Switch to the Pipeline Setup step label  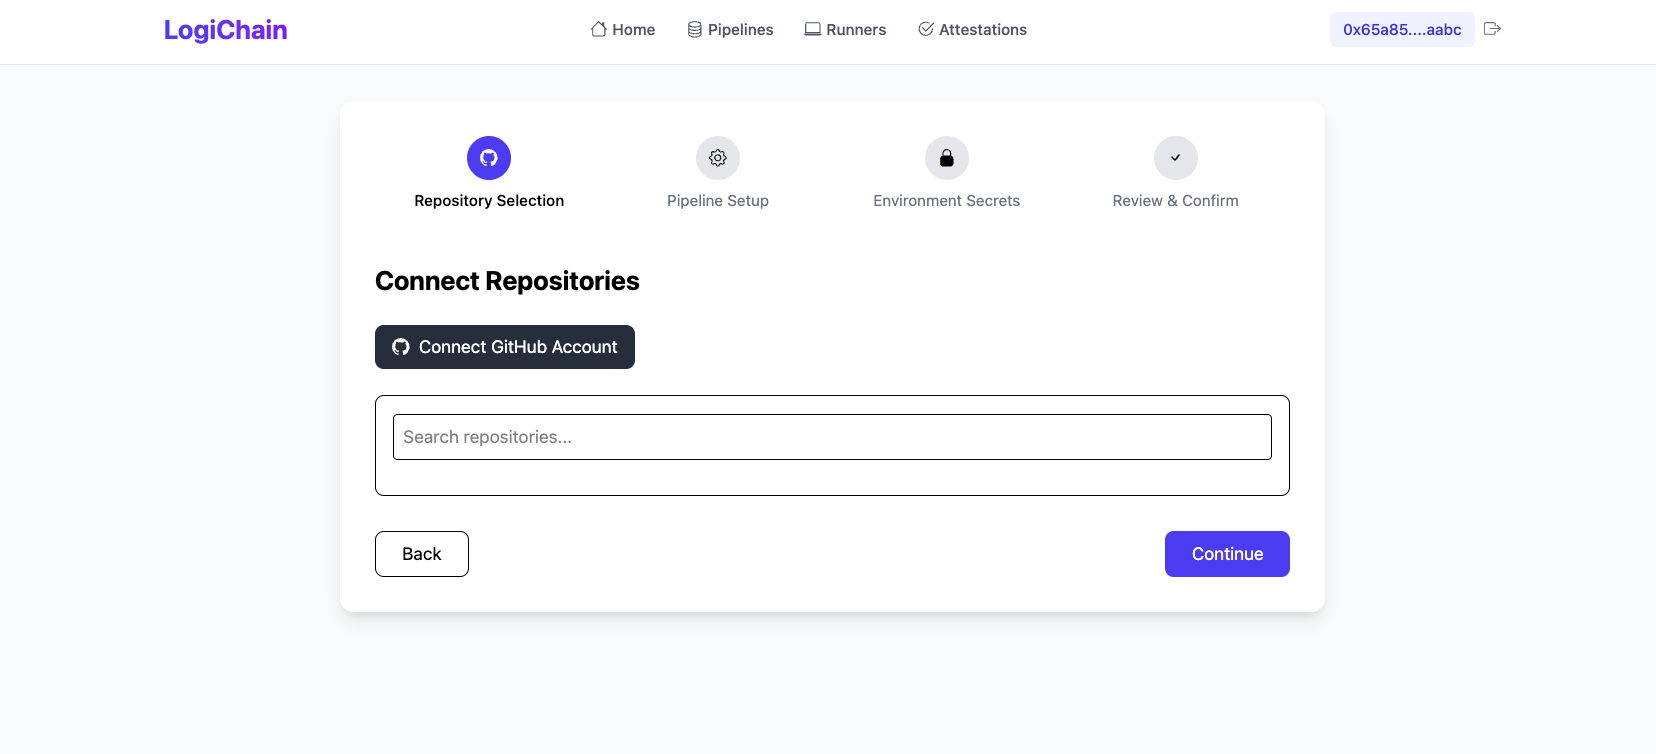tap(718, 201)
